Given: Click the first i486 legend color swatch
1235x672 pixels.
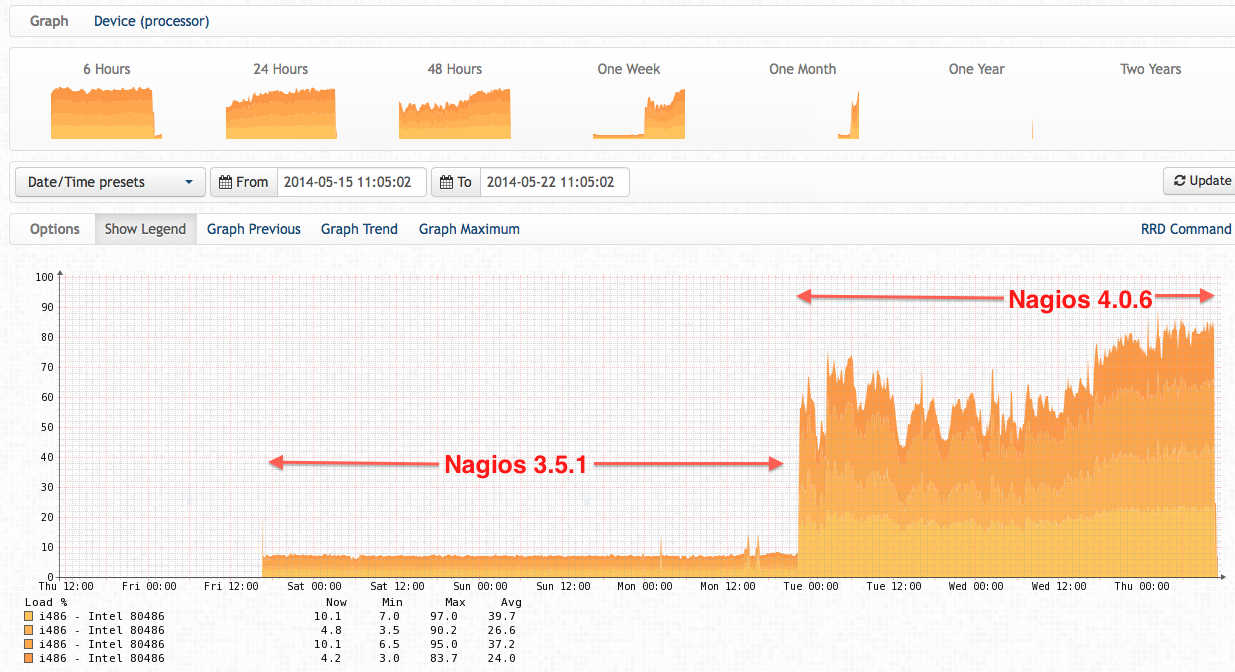Looking at the screenshot, I should (28, 617).
